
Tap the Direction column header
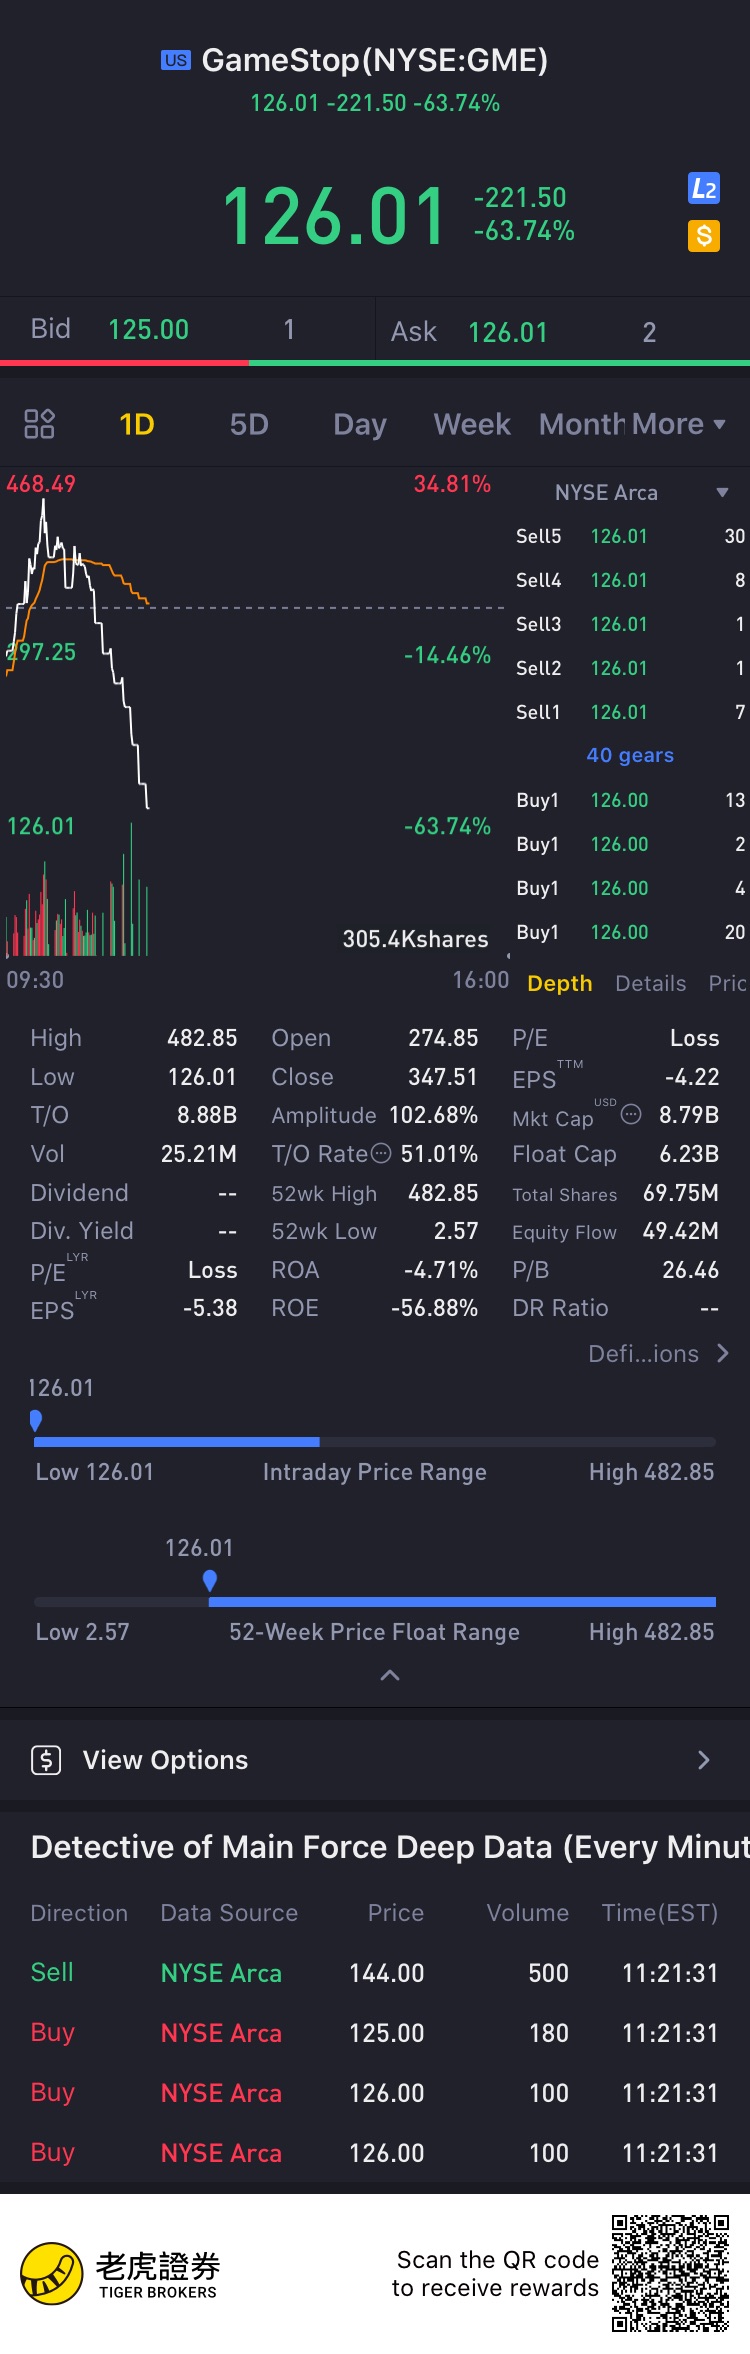(79, 1913)
